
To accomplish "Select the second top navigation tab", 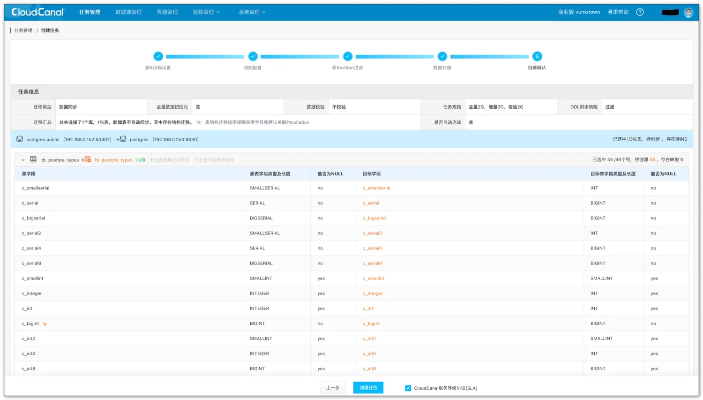I will click(x=128, y=12).
